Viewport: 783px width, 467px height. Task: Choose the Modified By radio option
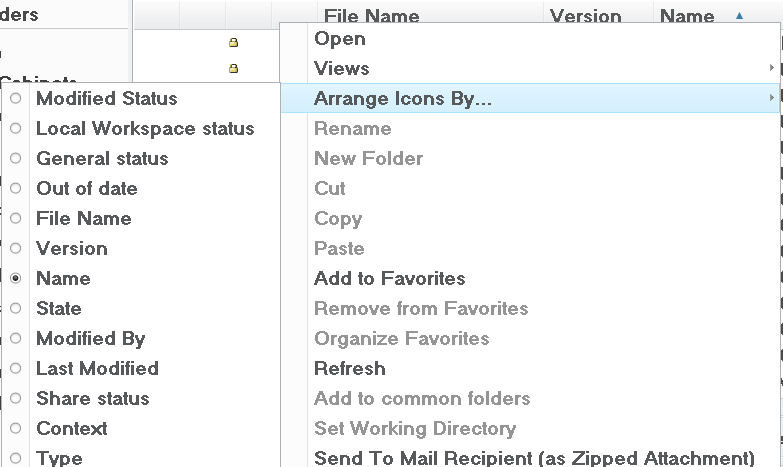point(15,338)
